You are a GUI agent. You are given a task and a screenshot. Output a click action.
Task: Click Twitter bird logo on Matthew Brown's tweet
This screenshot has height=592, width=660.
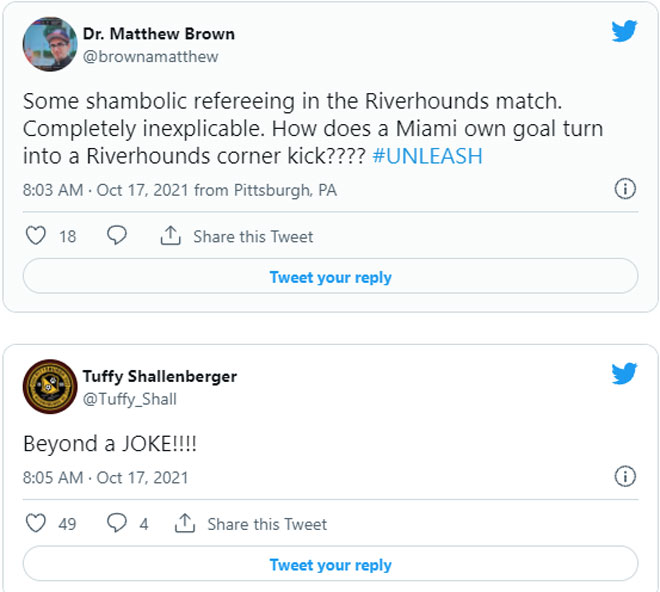[x=624, y=31]
